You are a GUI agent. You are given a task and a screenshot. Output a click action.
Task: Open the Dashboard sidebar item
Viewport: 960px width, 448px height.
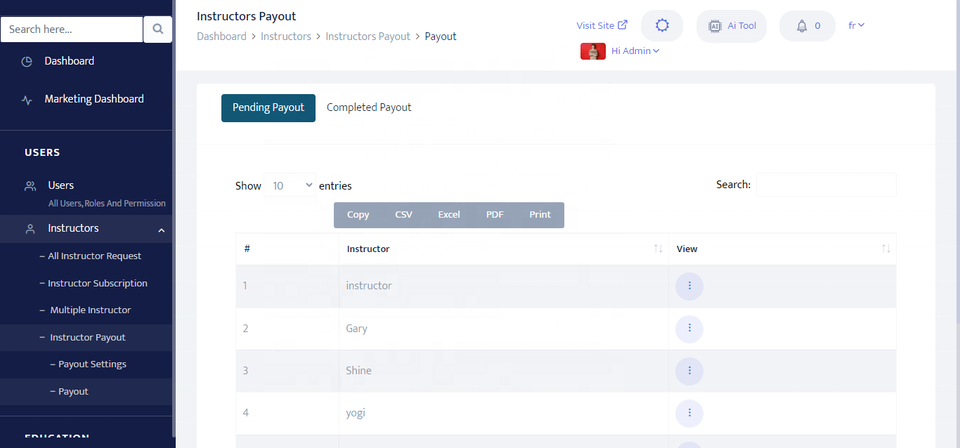[69, 61]
